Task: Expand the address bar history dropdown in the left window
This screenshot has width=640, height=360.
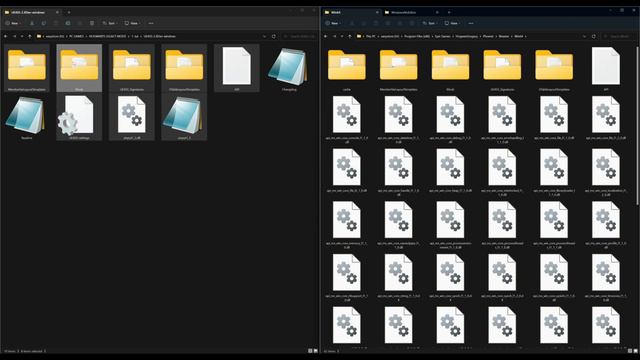Action: coord(264,36)
